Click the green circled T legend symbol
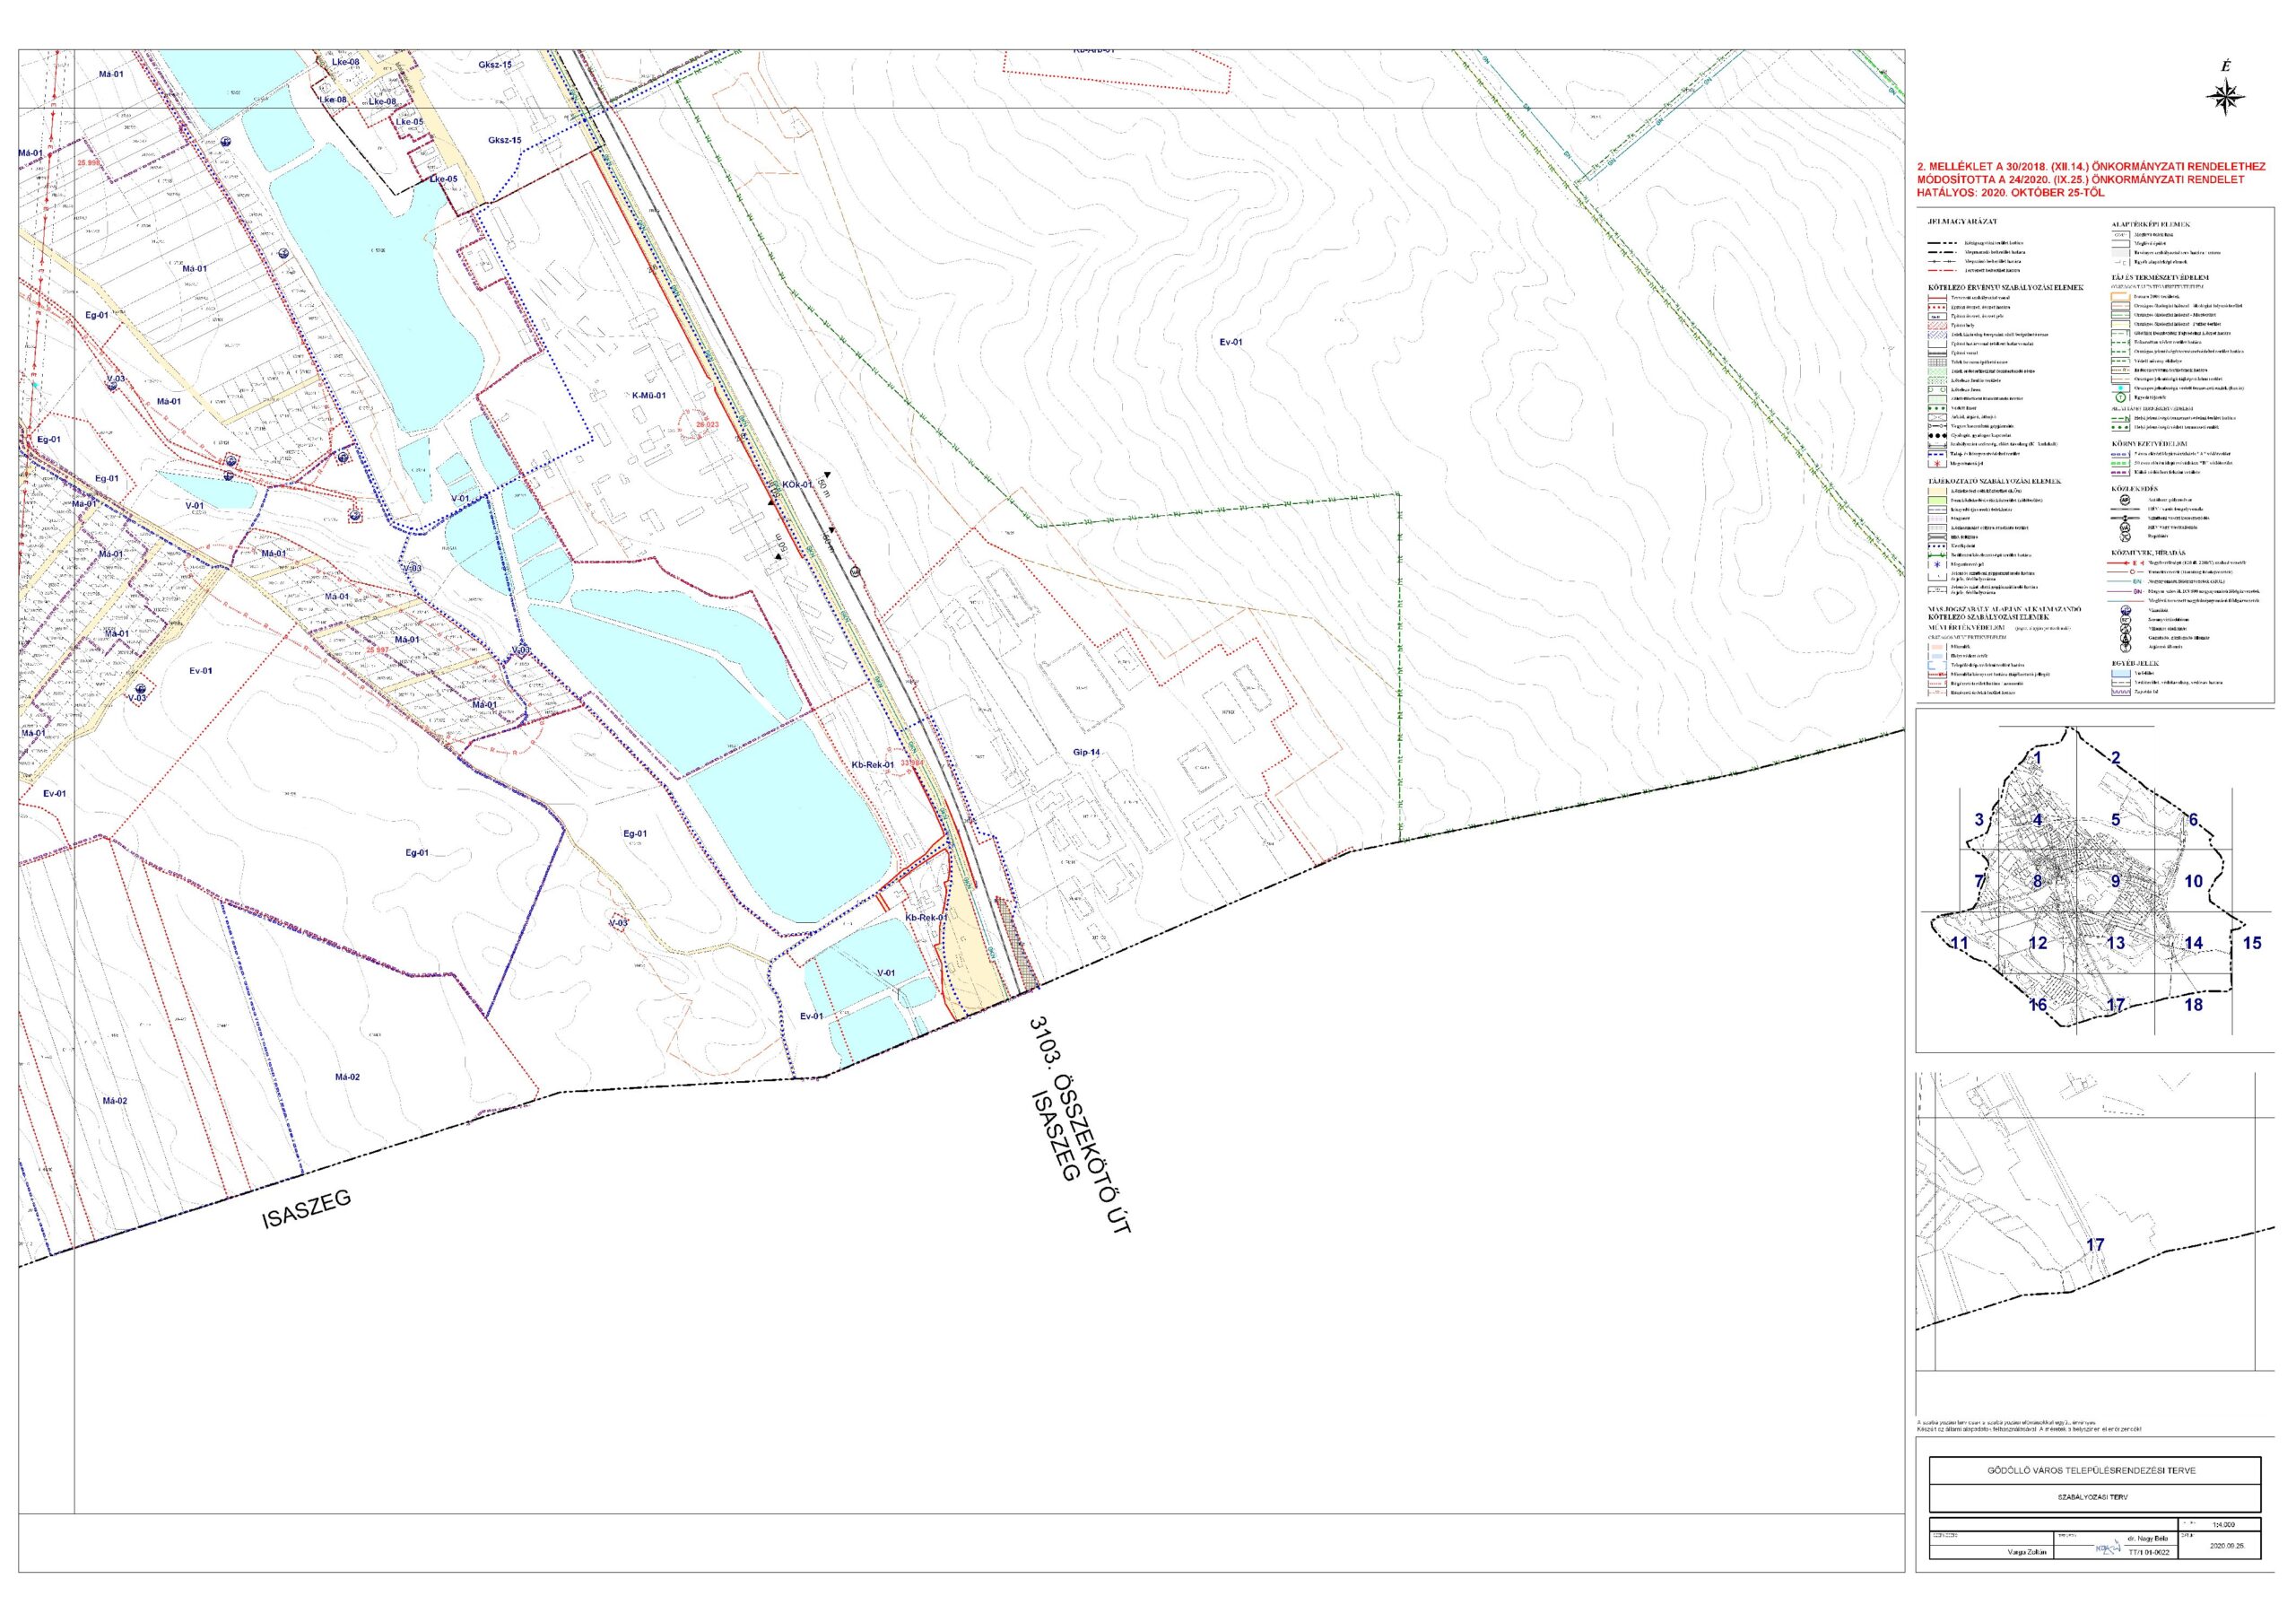 click(x=2121, y=397)
